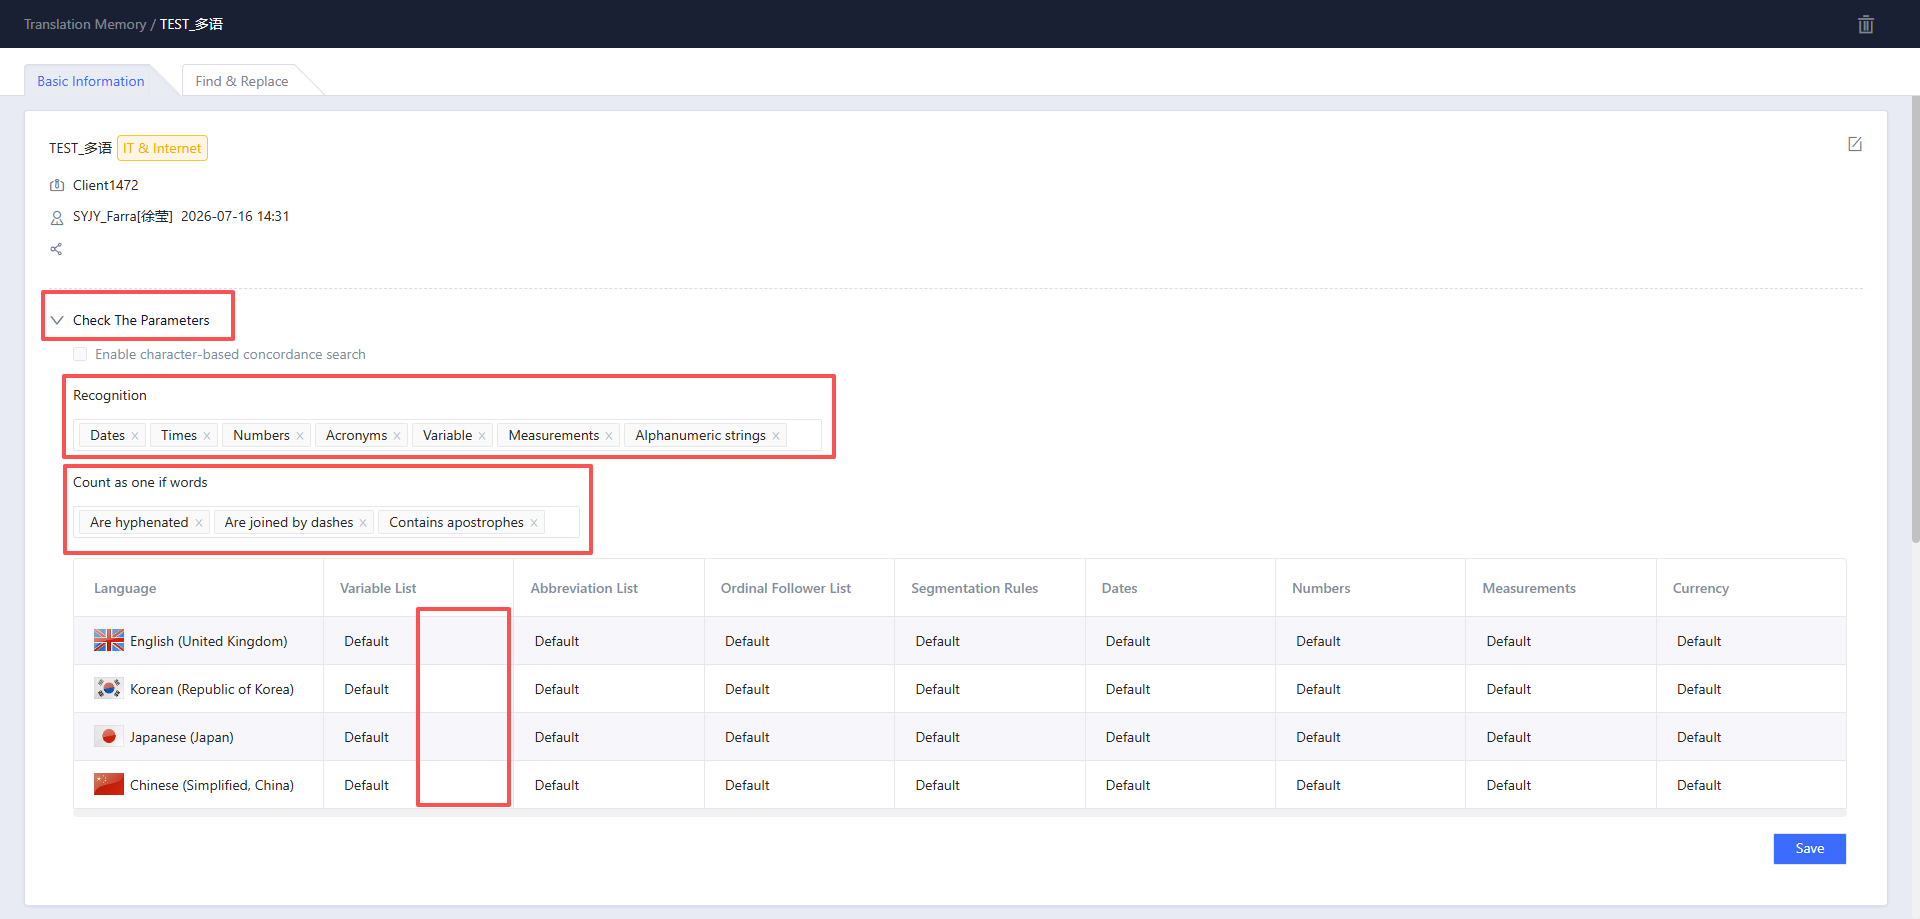Collapse the Check The Parameters section
Screen dimensions: 1920x919
point(57,320)
